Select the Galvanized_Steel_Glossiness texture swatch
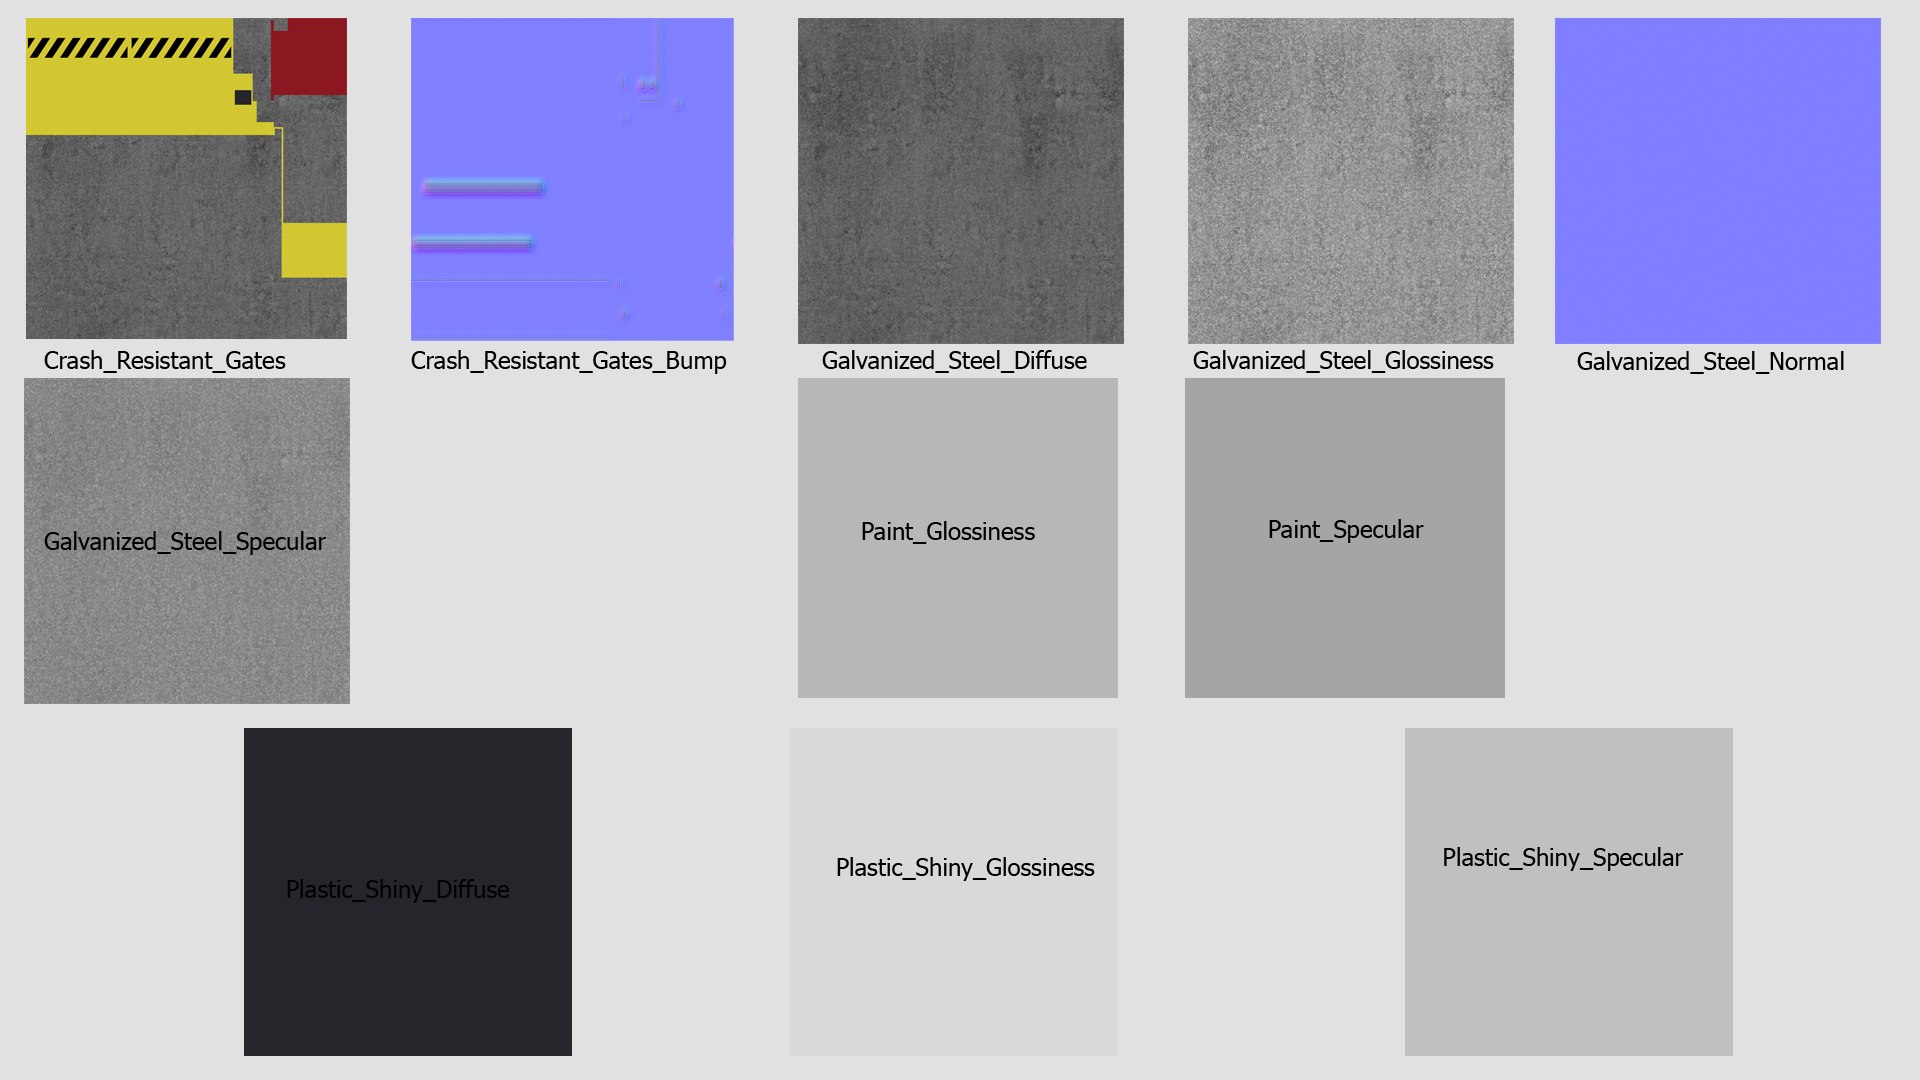Screen dimensions: 1920x1080 tap(1350, 180)
